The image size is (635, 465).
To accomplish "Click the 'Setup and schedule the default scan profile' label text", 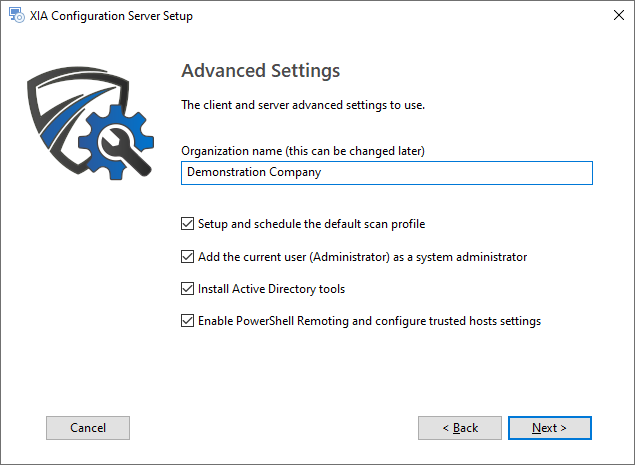I will (x=311, y=224).
